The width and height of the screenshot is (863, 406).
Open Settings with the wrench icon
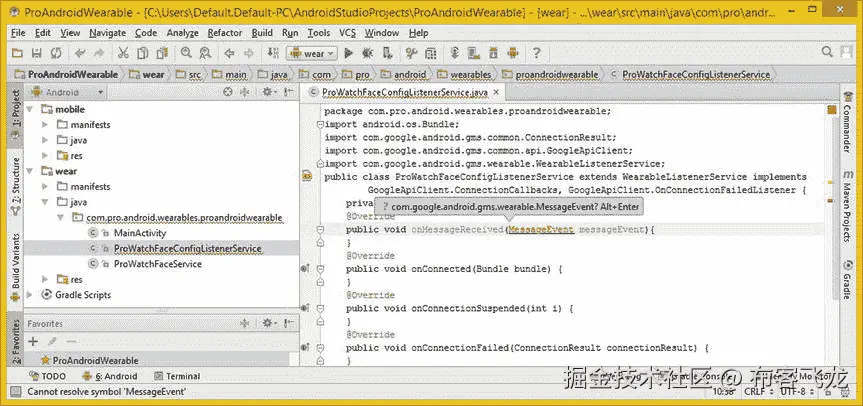[412, 53]
